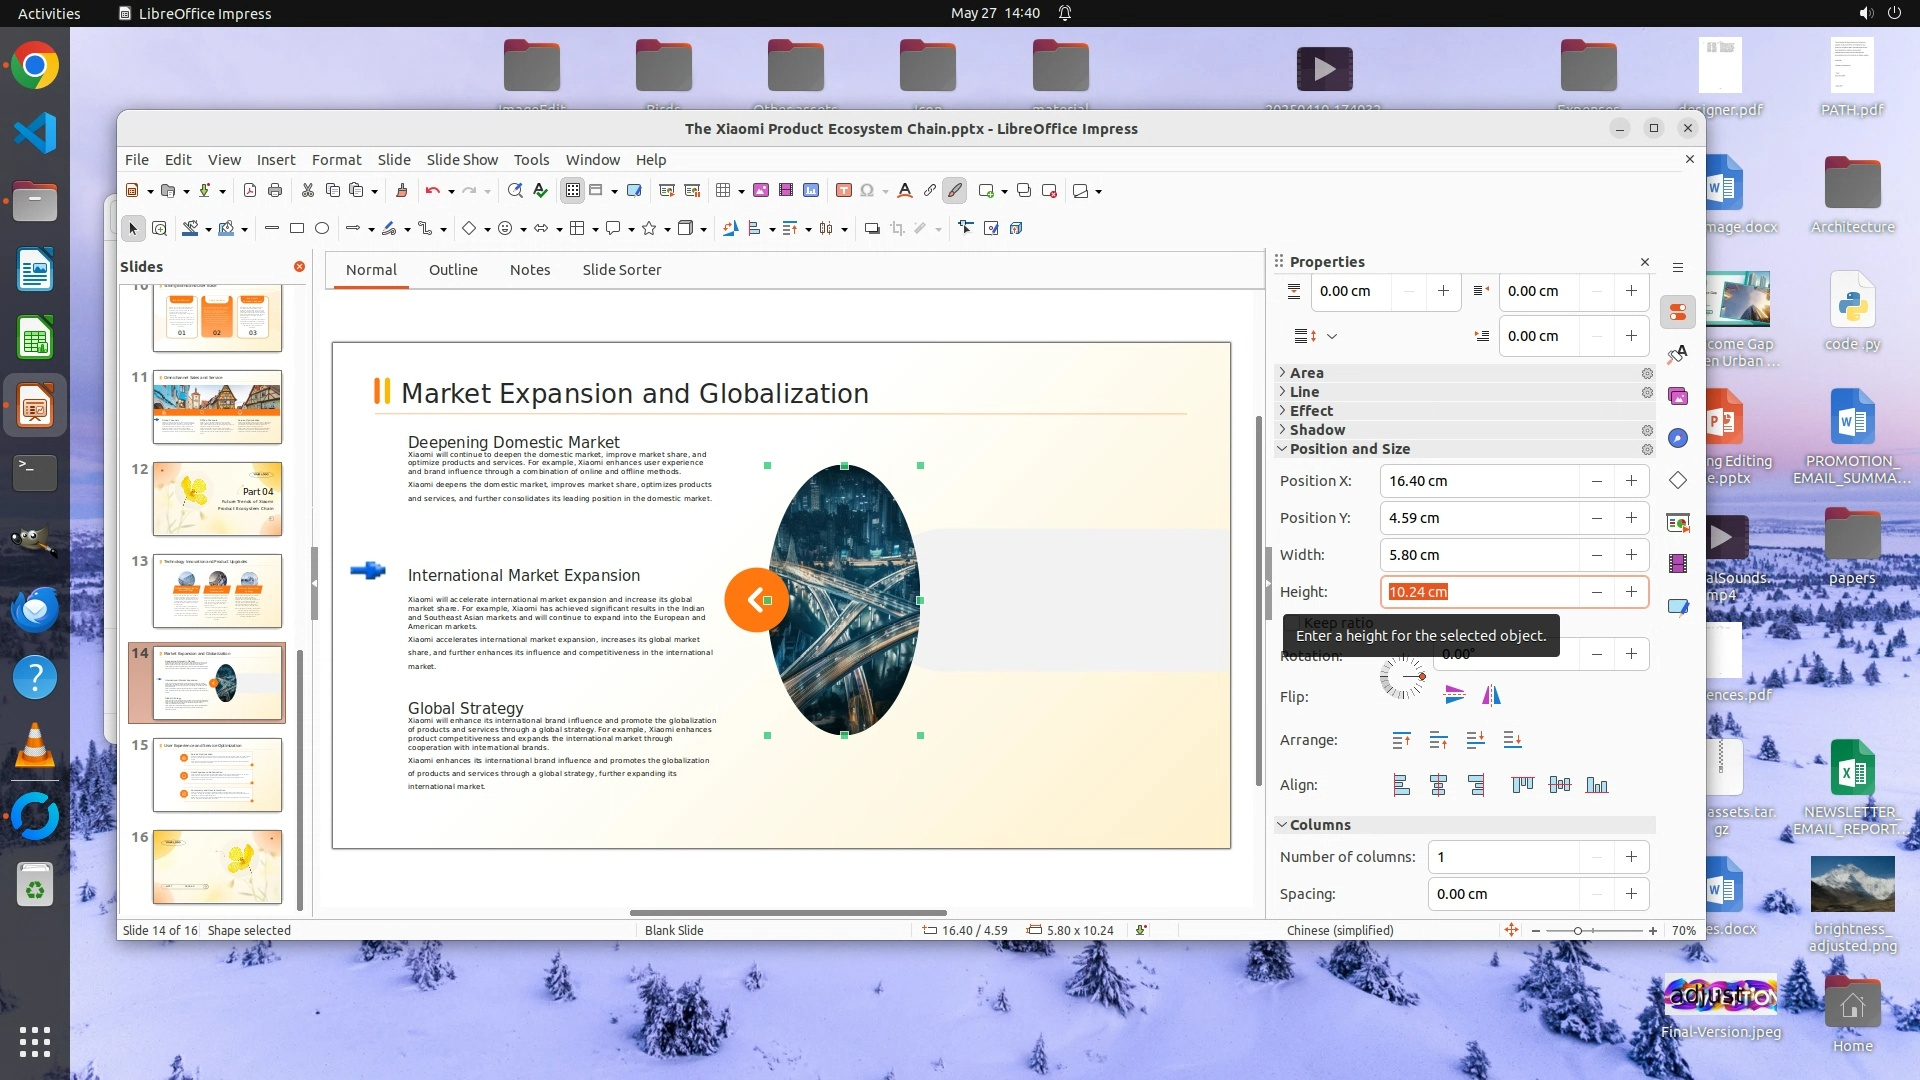Increase the Width value with plus button
The height and width of the screenshot is (1080, 1920).
(1631, 555)
